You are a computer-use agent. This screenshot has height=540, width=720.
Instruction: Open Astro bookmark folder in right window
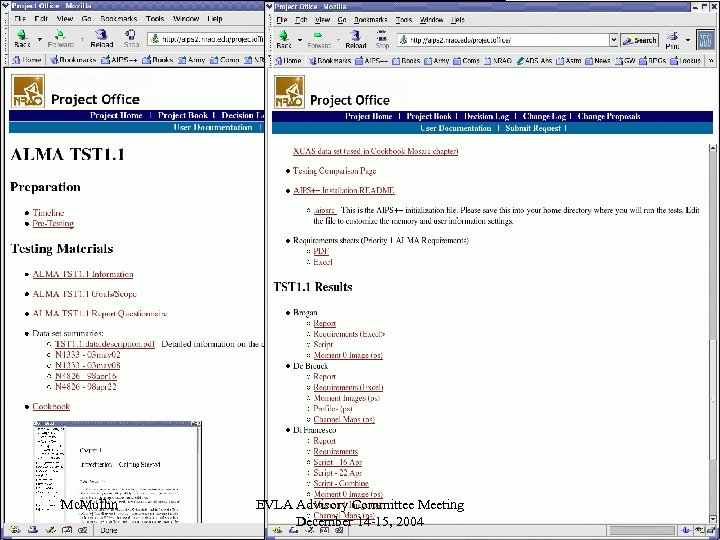click(x=568, y=60)
